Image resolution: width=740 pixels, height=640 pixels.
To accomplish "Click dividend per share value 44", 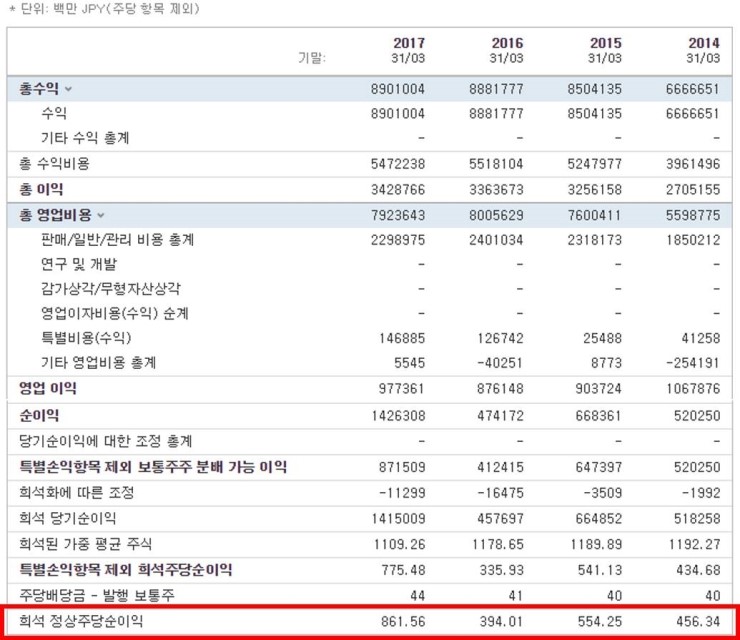I will click(x=418, y=596).
